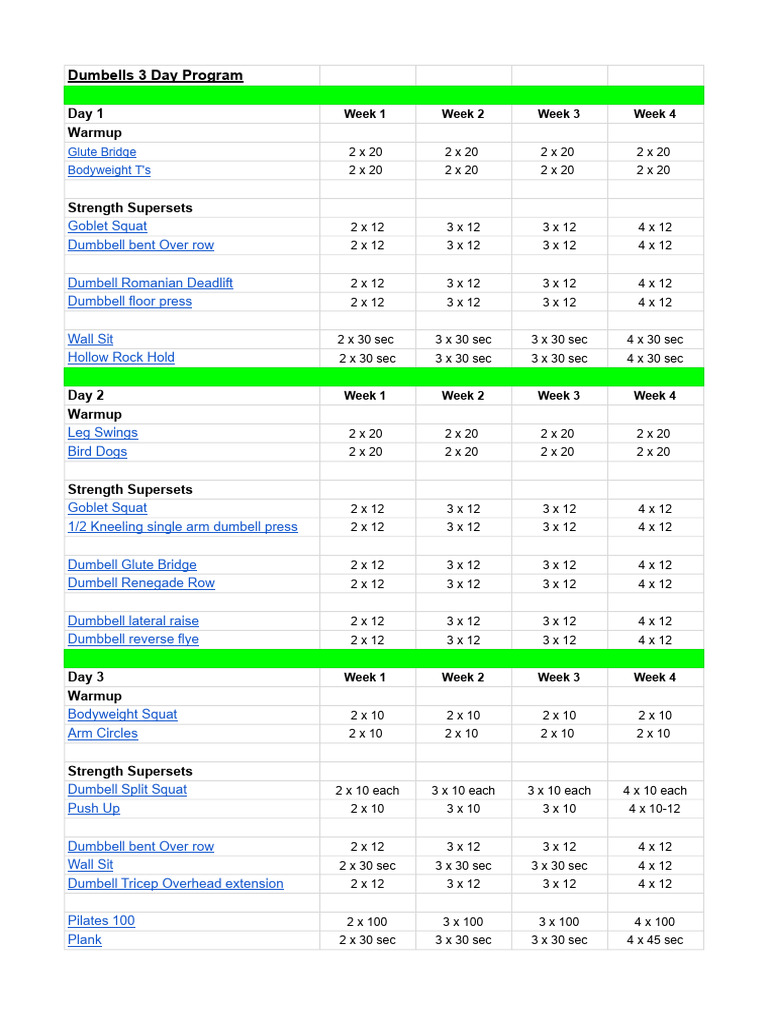768x1024 pixels.
Task: Open the Push Up link
Action: click(93, 808)
